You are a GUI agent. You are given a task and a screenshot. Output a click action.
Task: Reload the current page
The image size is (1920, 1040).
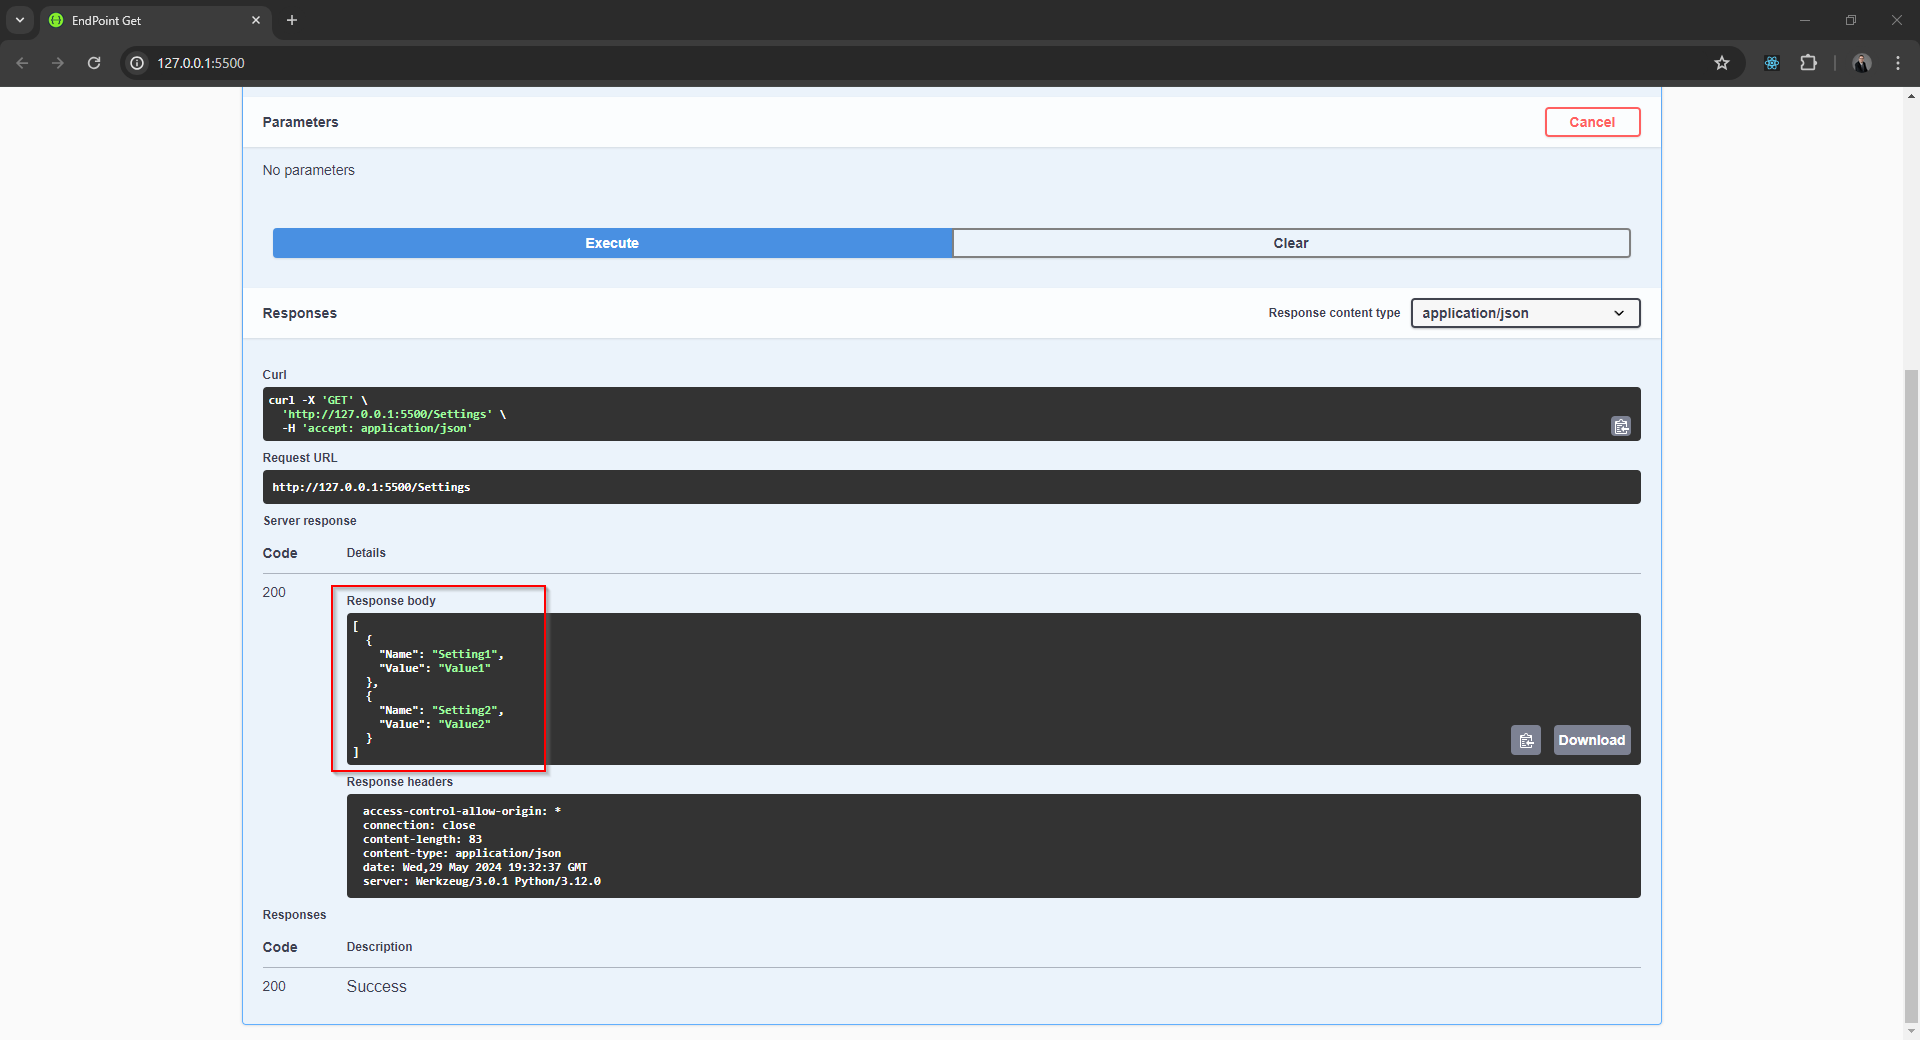pyautogui.click(x=94, y=63)
